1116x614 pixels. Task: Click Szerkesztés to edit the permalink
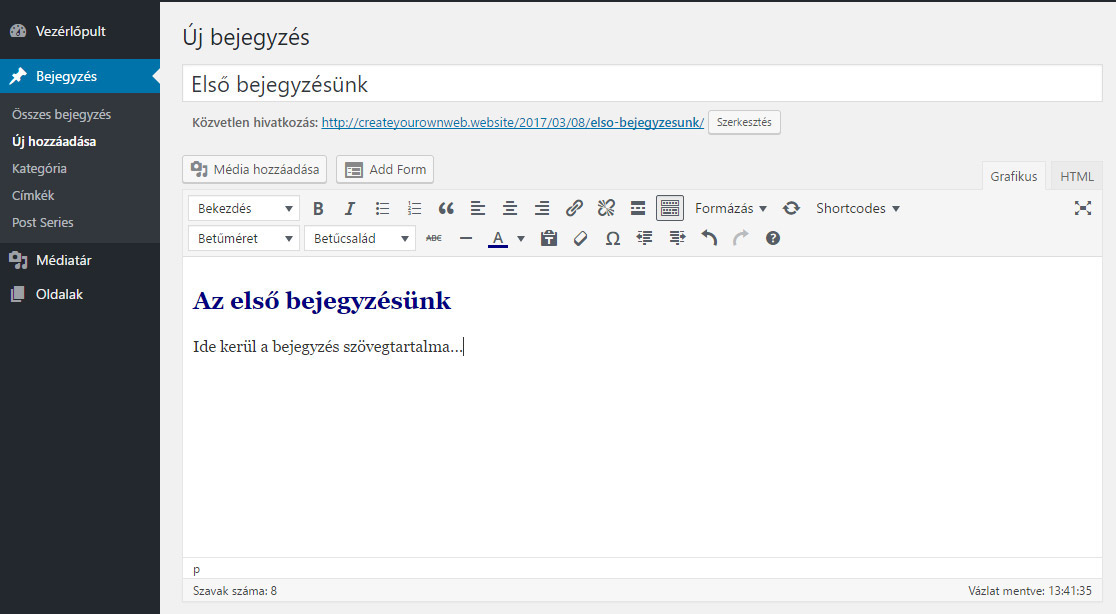coord(744,122)
